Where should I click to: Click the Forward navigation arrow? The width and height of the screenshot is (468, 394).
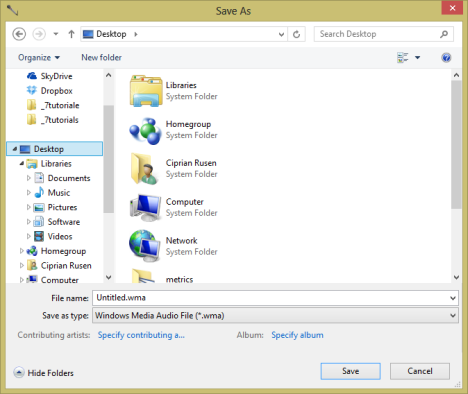tap(39, 34)
